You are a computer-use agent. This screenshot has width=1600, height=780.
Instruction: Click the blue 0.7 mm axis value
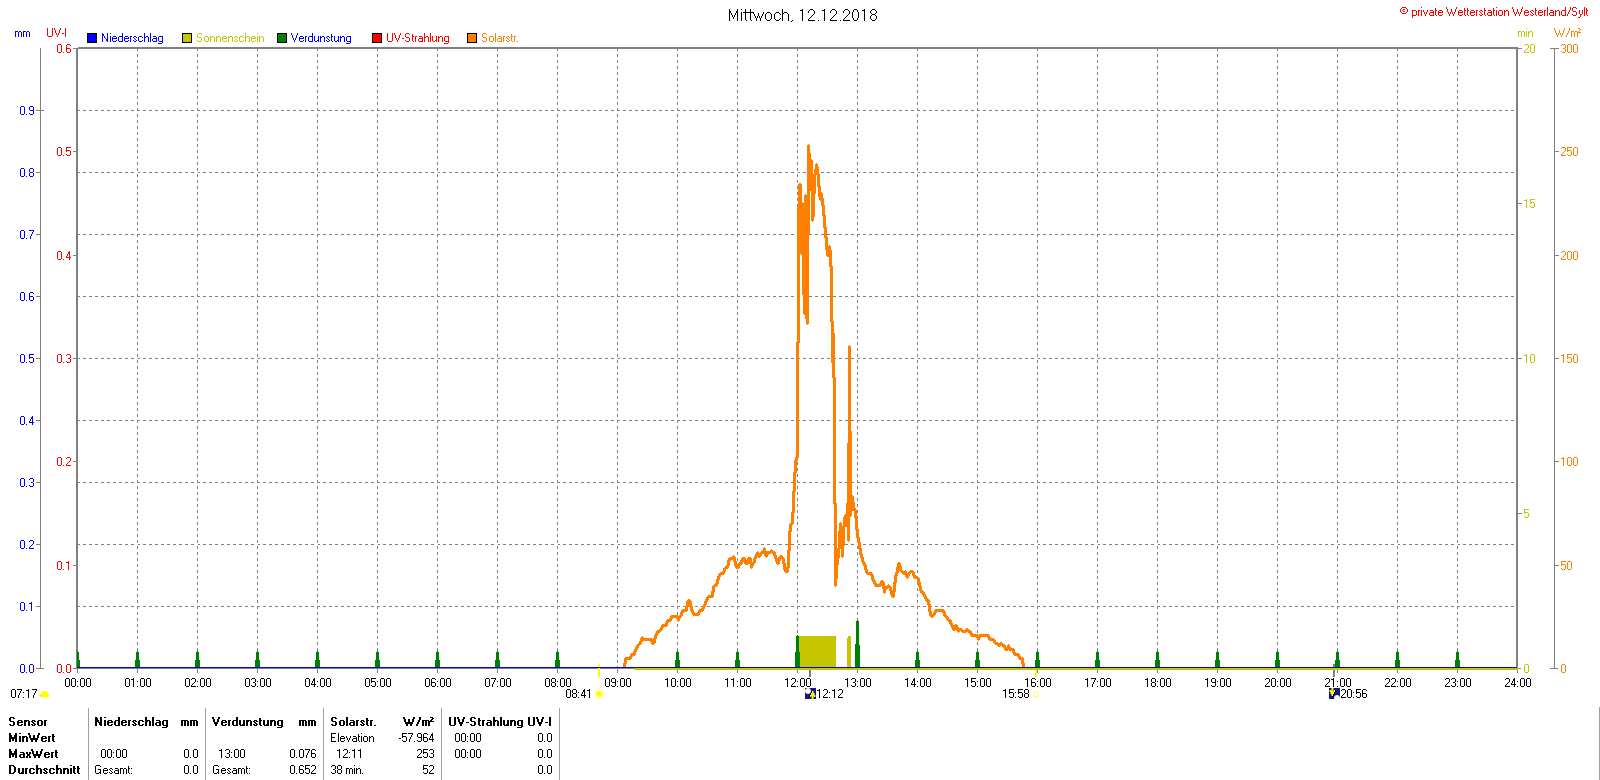(x=27, y=235)
